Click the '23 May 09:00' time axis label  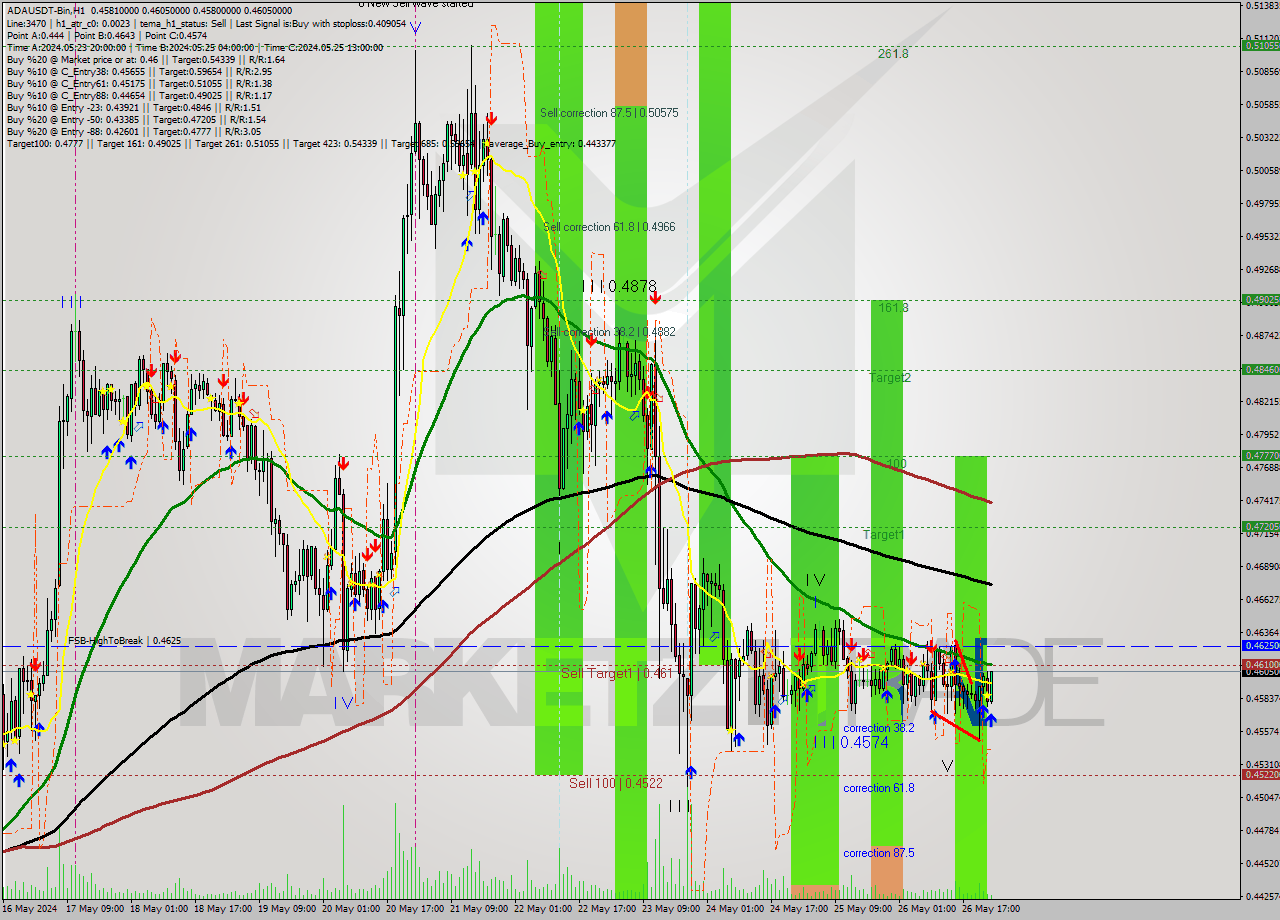pyautogui.click(x=670, y=909)
